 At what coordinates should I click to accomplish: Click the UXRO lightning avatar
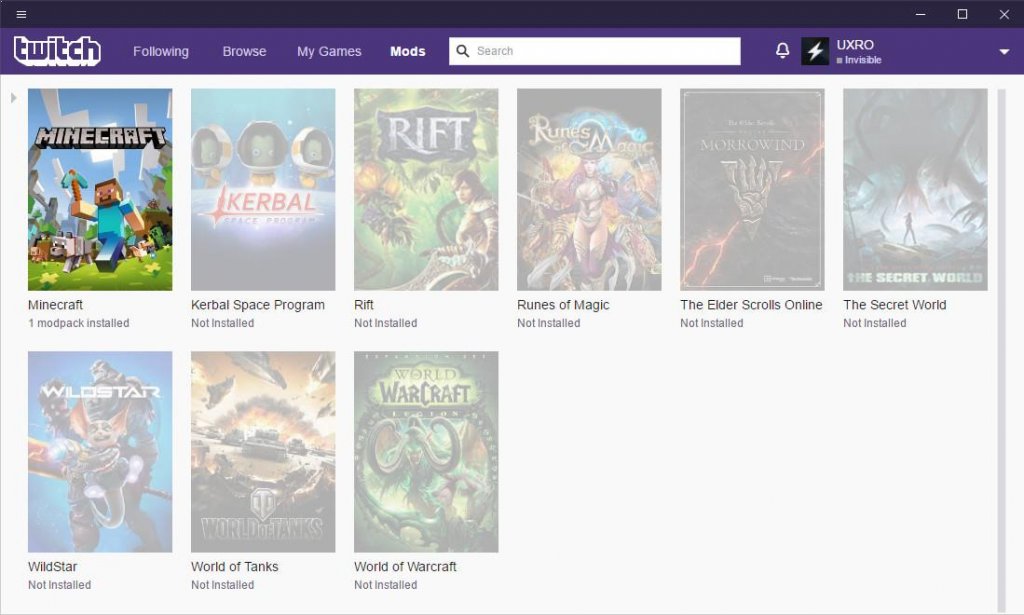[x=815, y=51]
